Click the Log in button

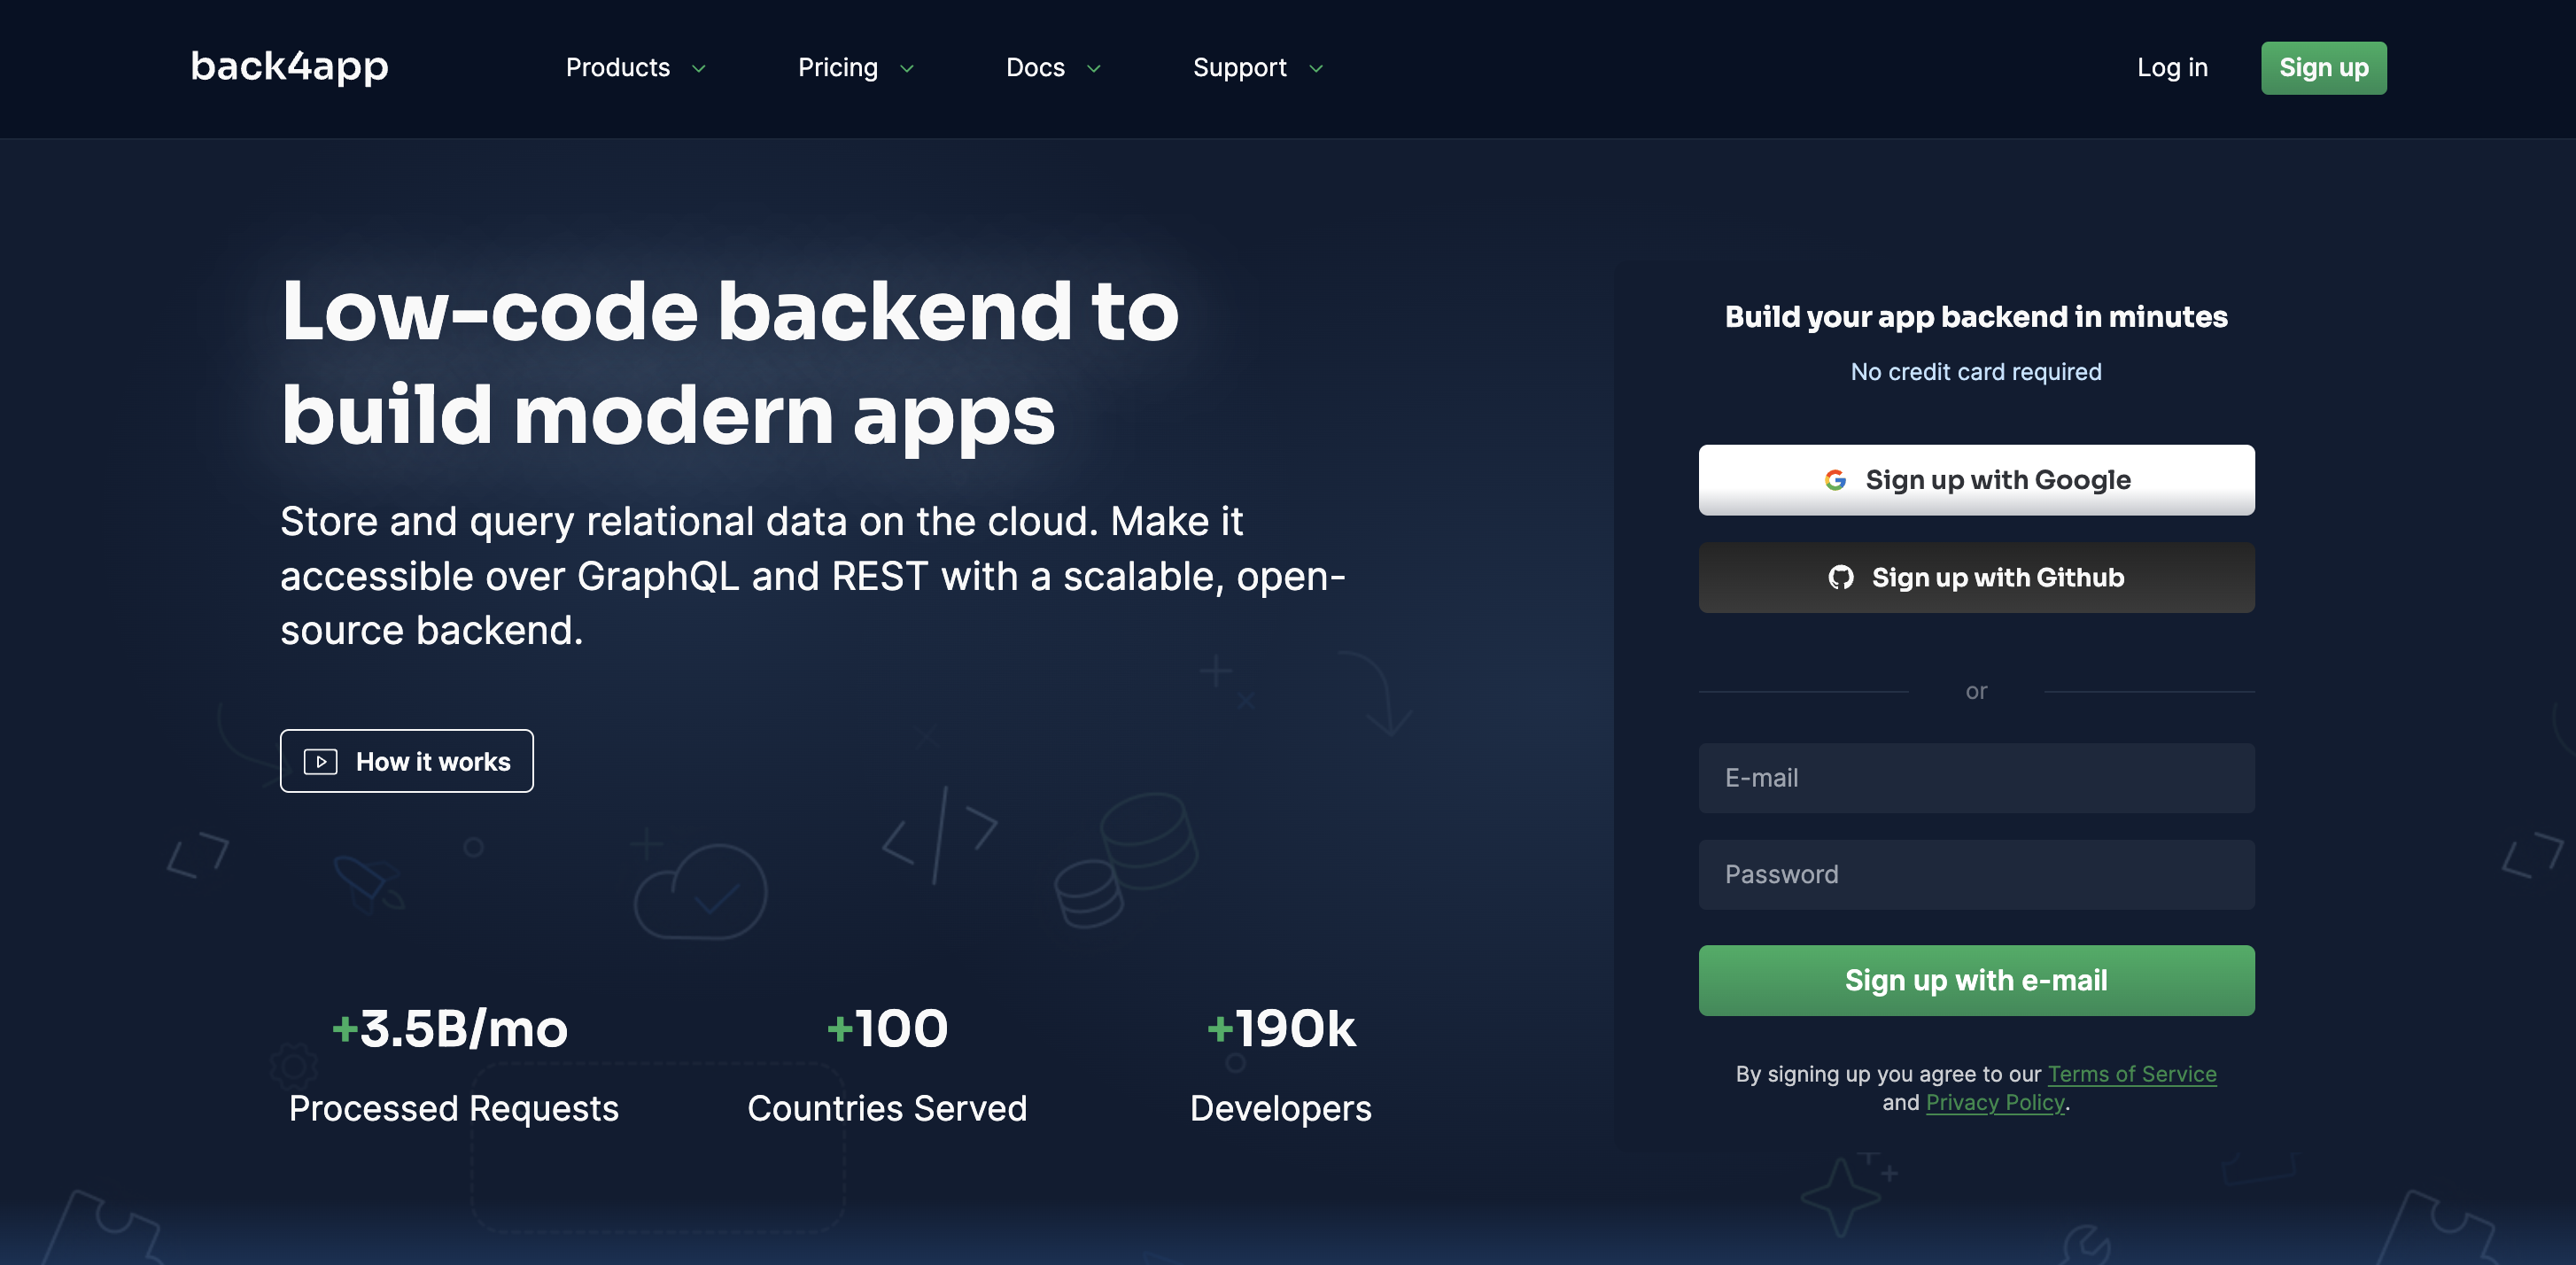click(x=2172, y=67)
